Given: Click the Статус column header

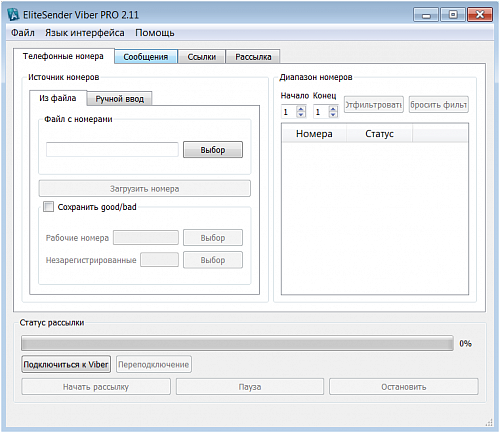Looking at the screenshot, I should (379, 134).
